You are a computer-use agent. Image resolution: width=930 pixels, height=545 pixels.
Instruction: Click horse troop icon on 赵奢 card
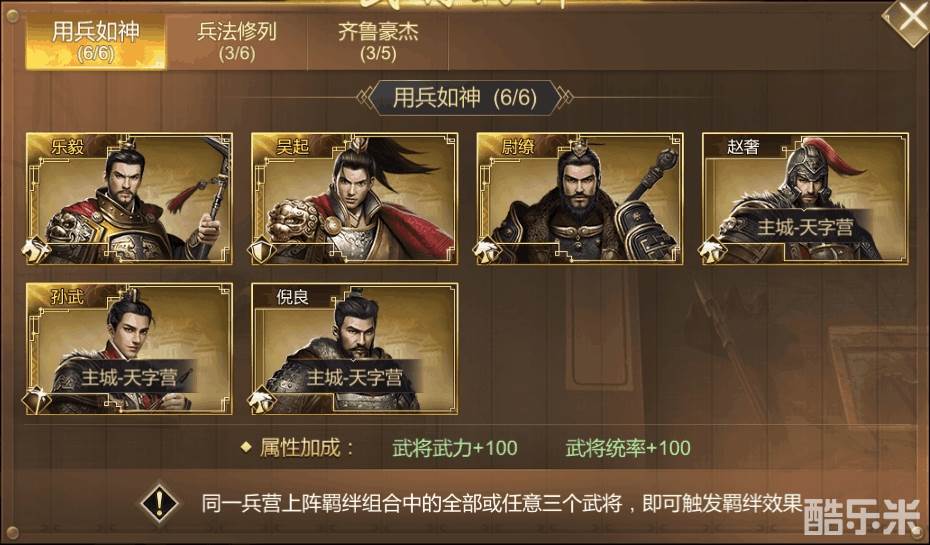point(712,251)
